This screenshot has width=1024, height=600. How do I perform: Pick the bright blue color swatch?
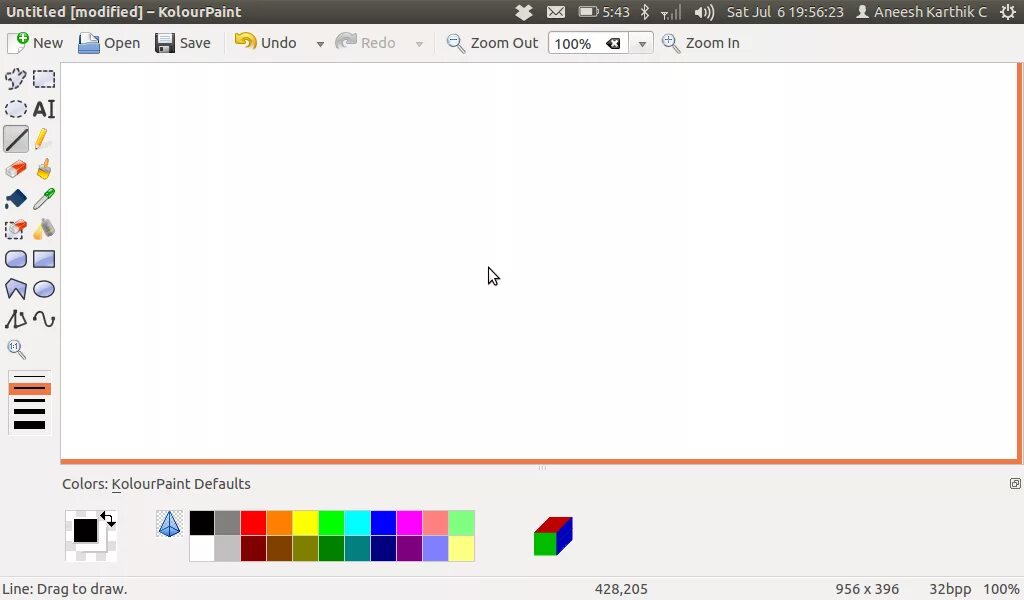pos(383,523)
